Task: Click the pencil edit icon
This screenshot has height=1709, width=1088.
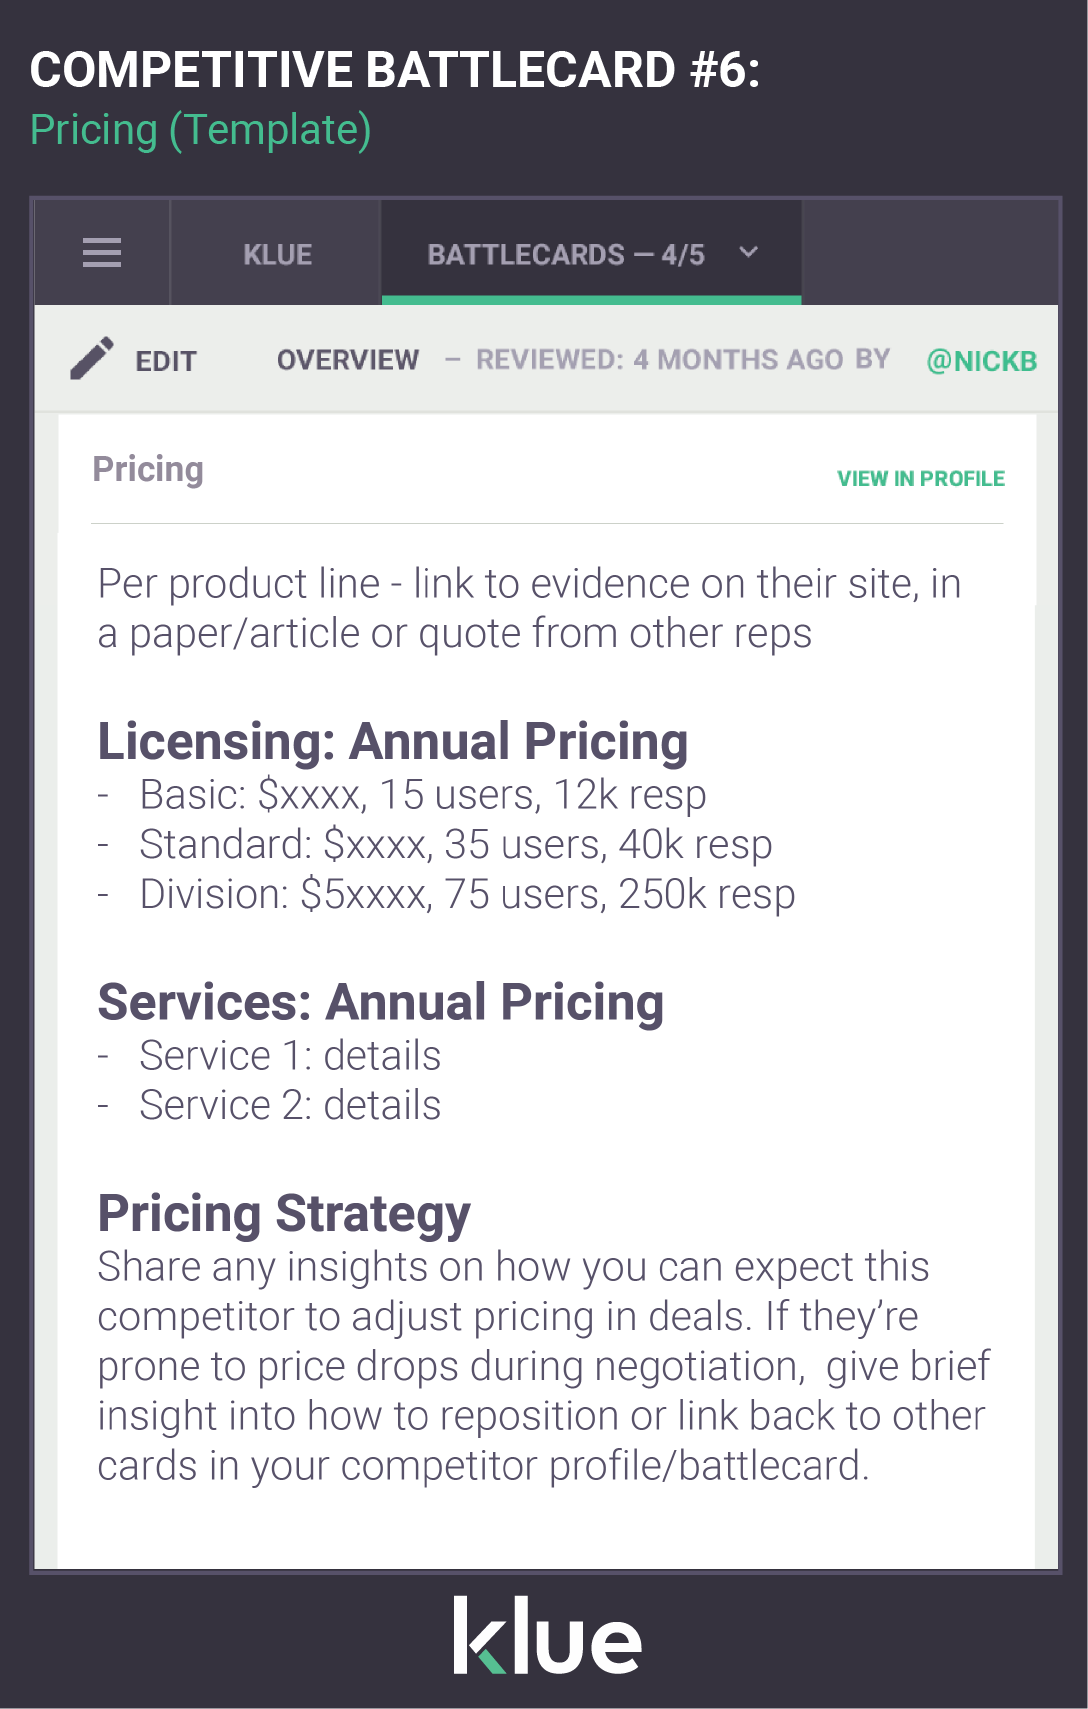Action: (x=92, y=359)
